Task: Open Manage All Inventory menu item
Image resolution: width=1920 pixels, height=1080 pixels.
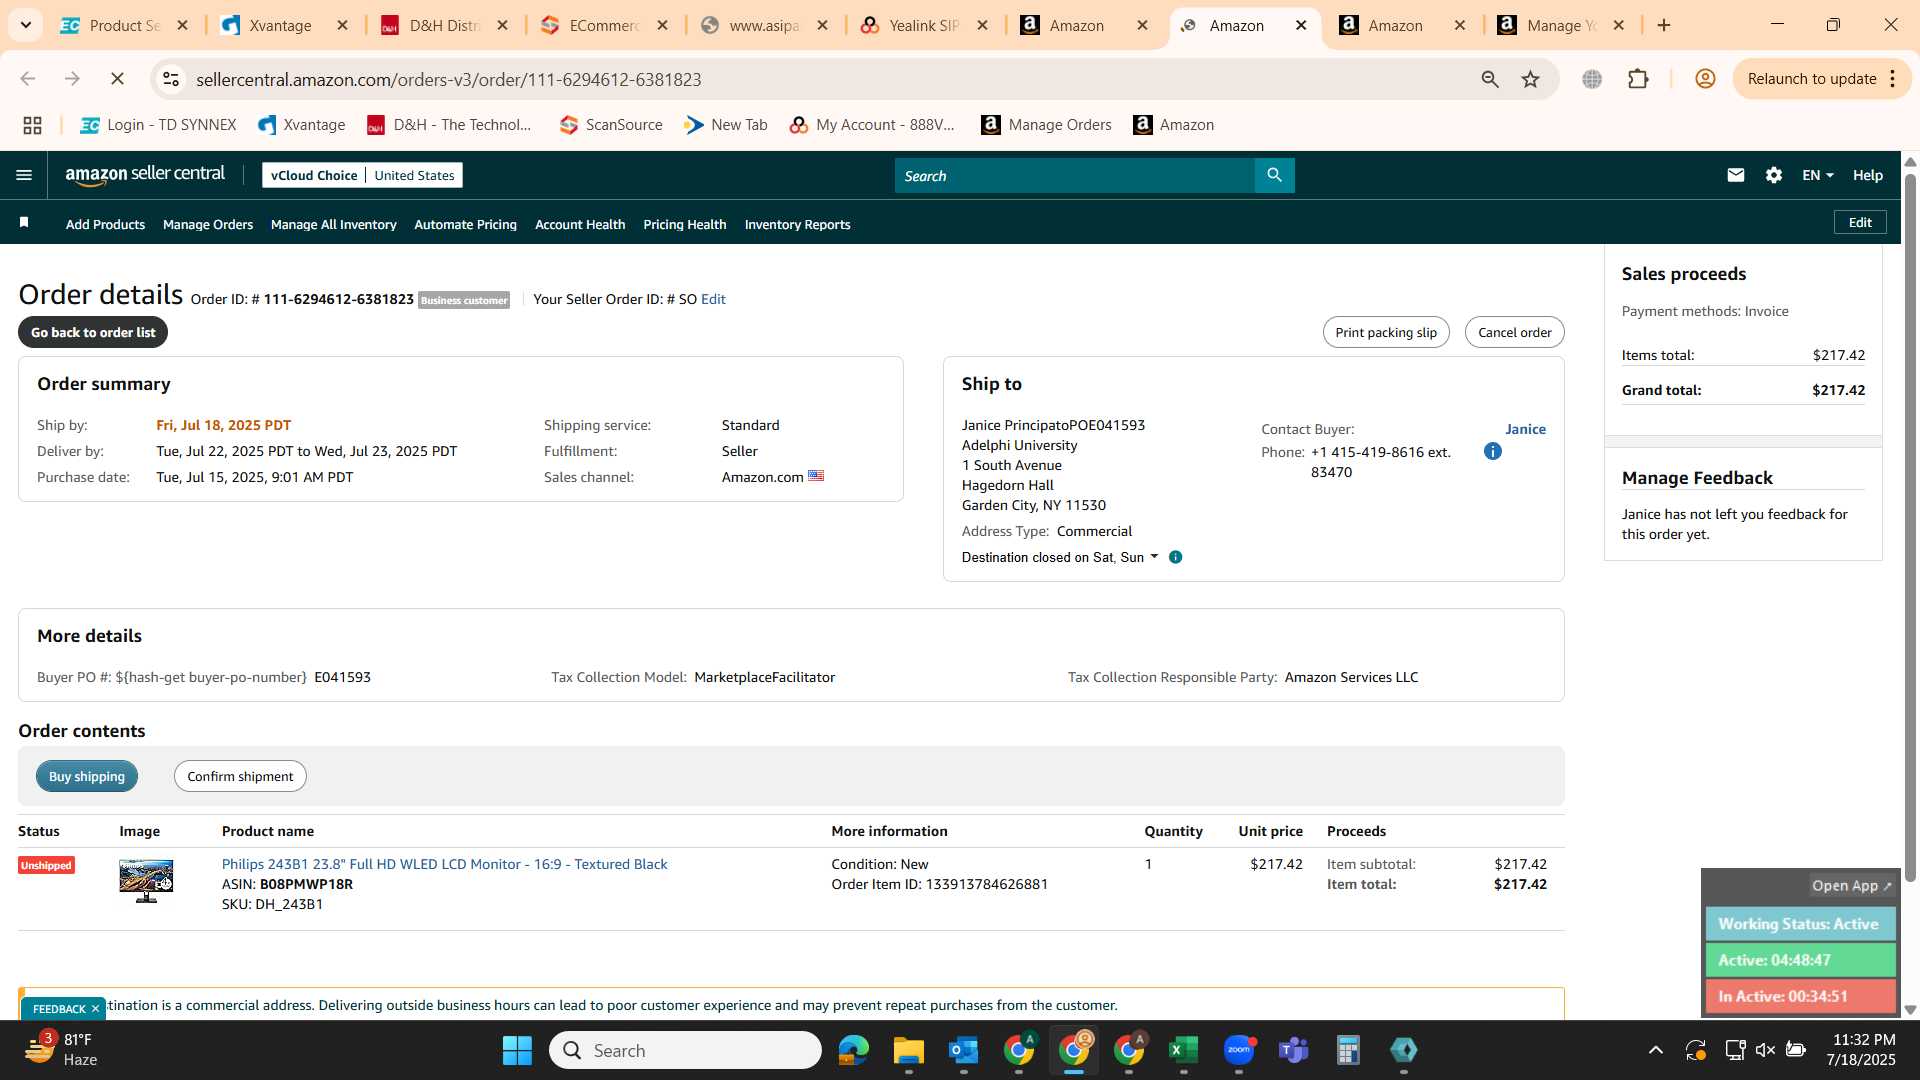Action: tap(333, 224)
